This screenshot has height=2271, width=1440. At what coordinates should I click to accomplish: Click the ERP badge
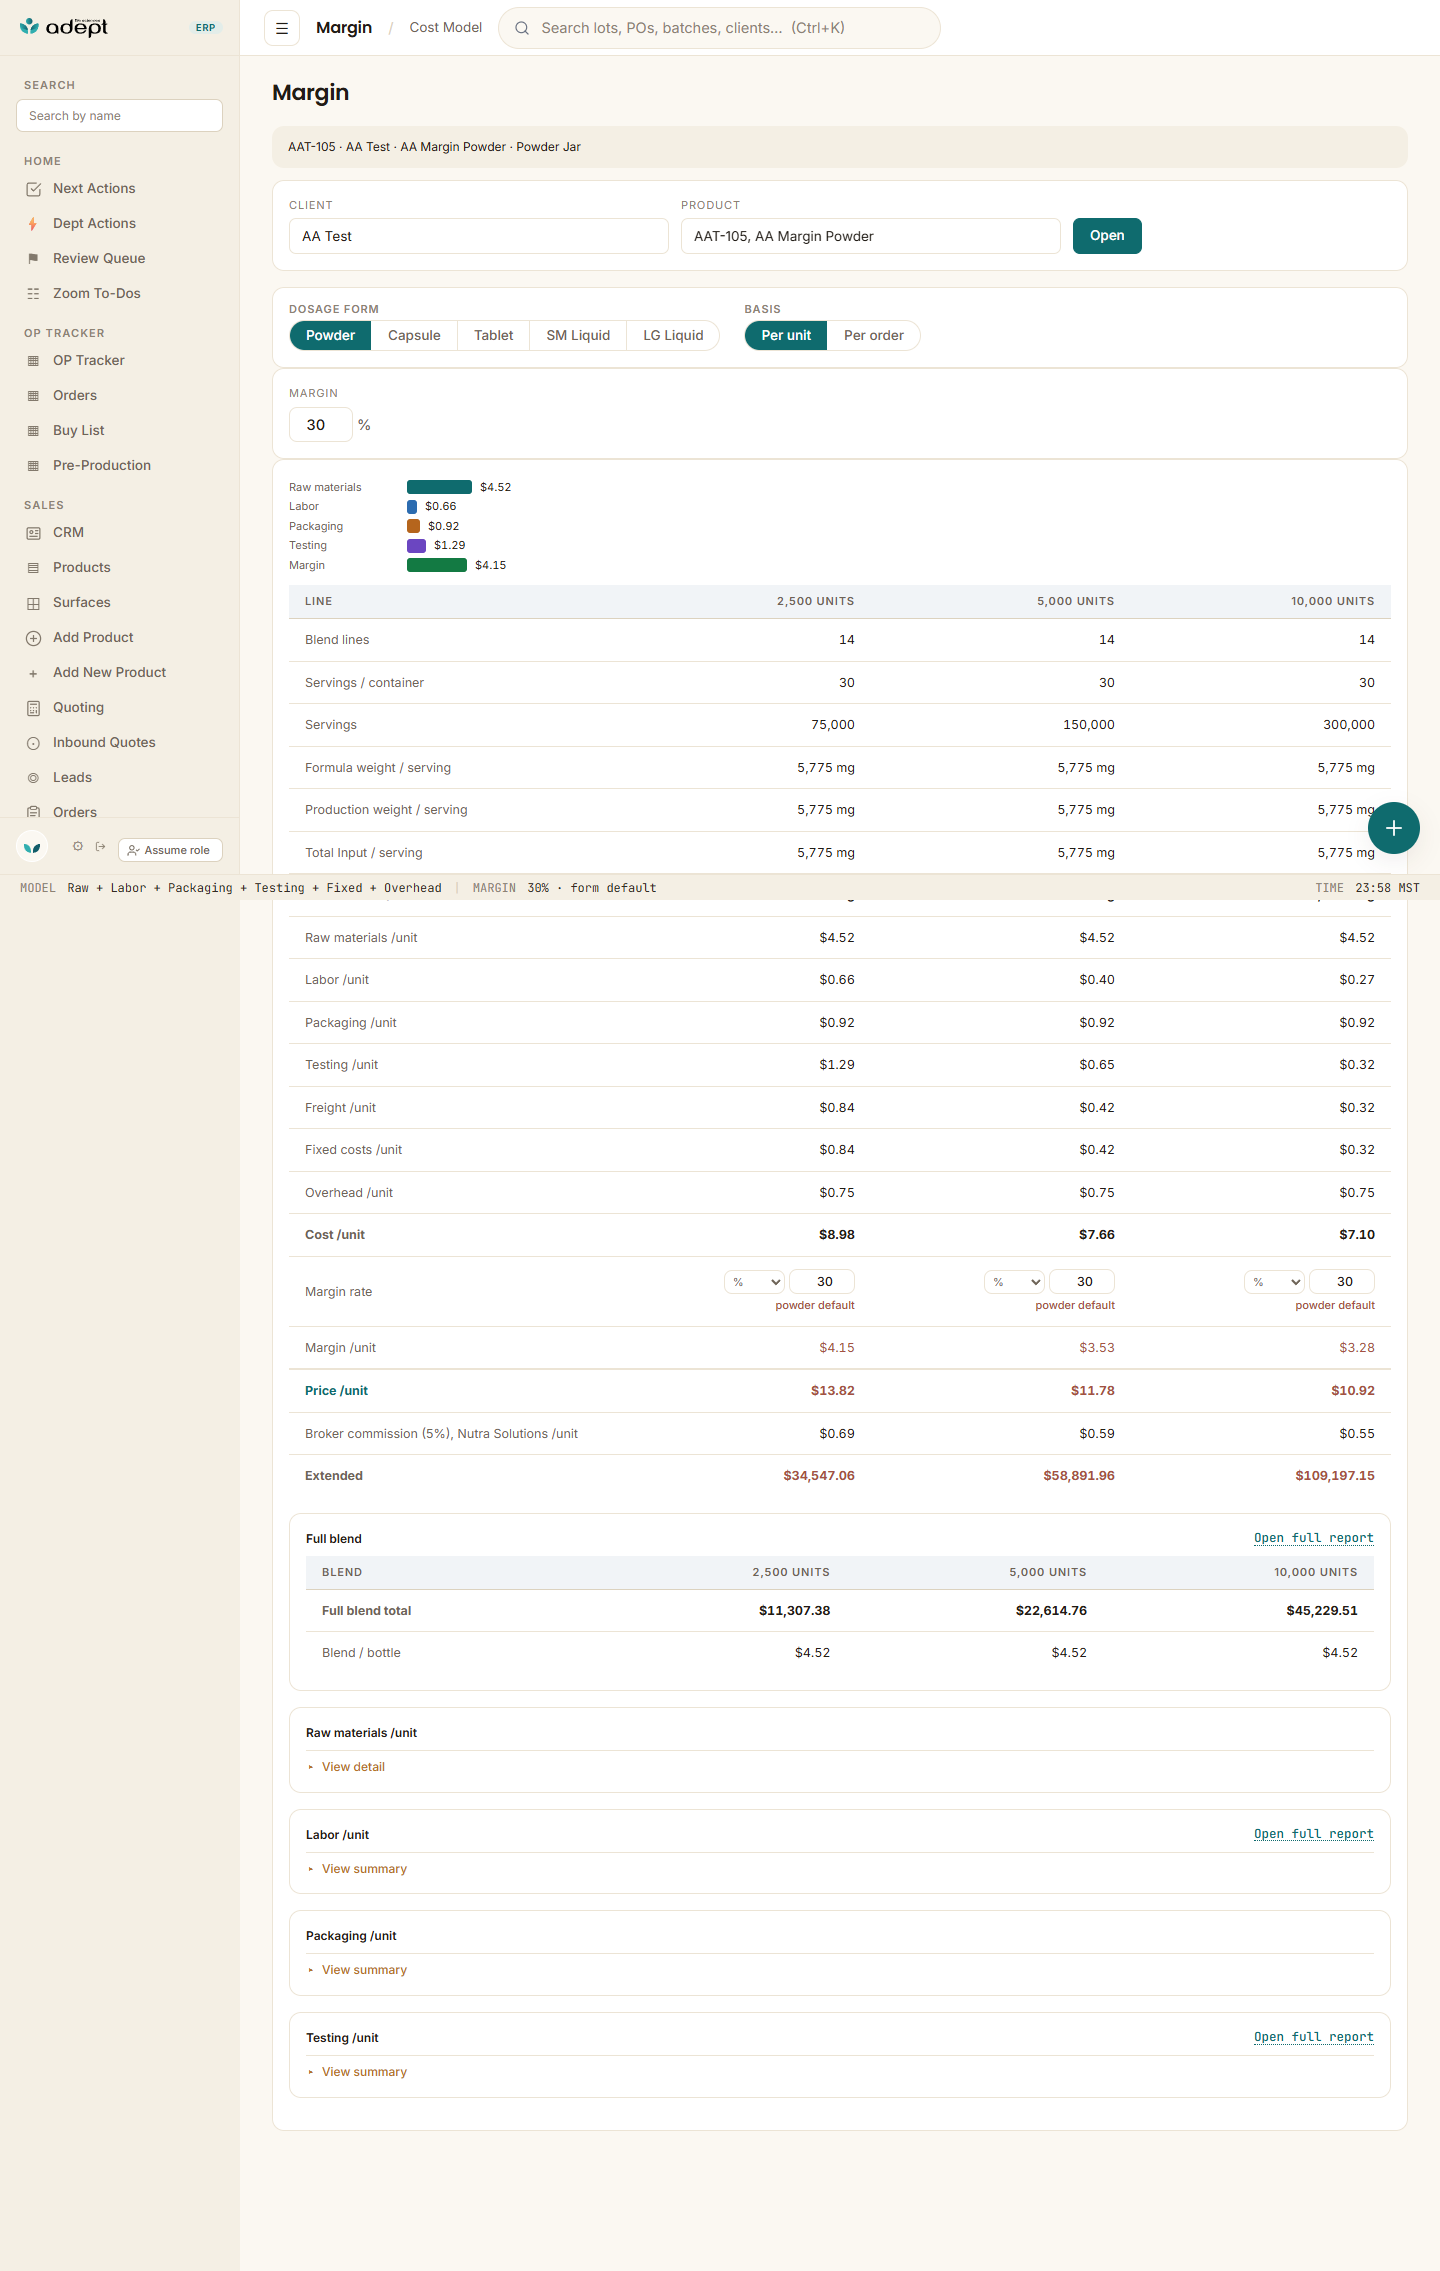tap(206, 28)
